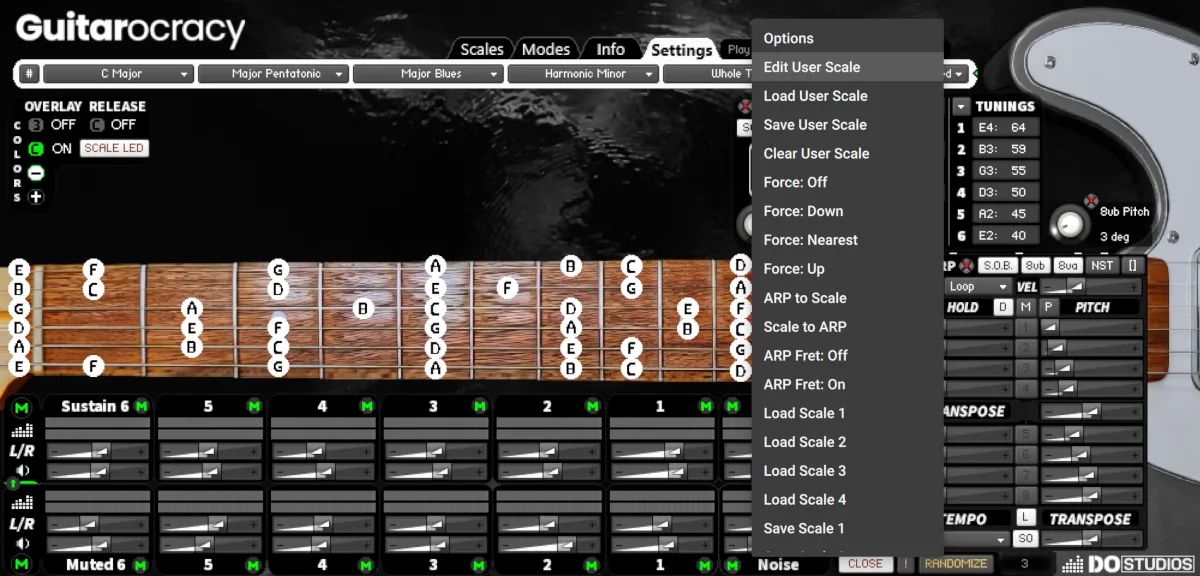The height and width of the screenshot is (576, 1200).
Task: Click the RANDOMIZE button
Action: [955, 564]
